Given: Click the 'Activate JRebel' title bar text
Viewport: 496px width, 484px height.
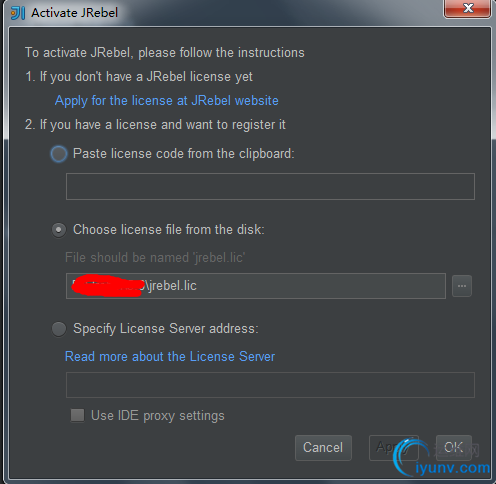Looking at the screenshot, I should coord(75,13).
